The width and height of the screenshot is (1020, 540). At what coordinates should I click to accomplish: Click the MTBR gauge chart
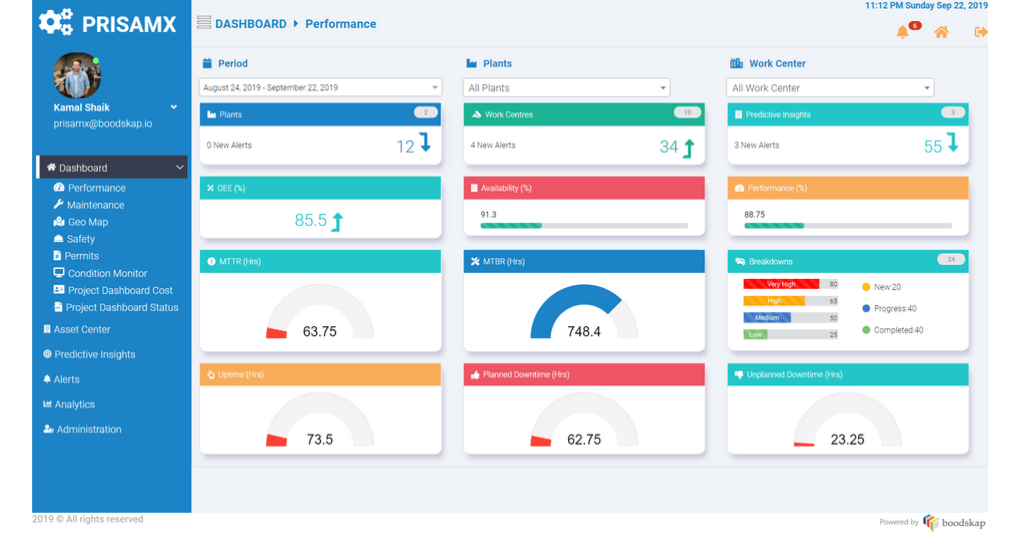coord(584,312)
